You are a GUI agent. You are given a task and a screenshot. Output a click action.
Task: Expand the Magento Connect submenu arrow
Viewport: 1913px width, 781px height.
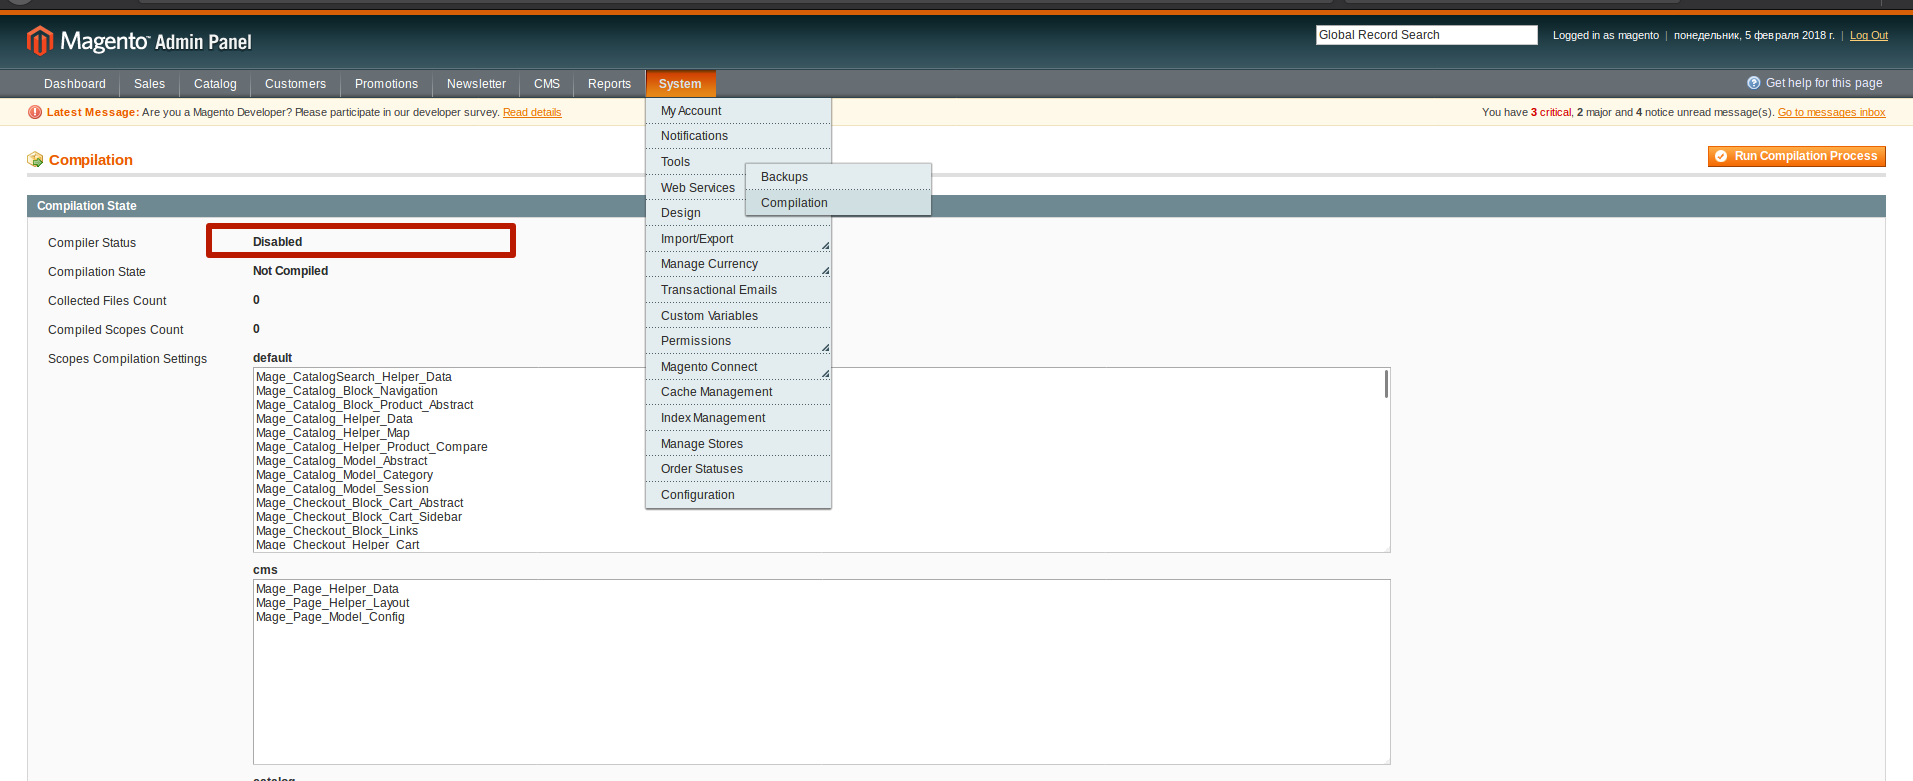point(825,373)
